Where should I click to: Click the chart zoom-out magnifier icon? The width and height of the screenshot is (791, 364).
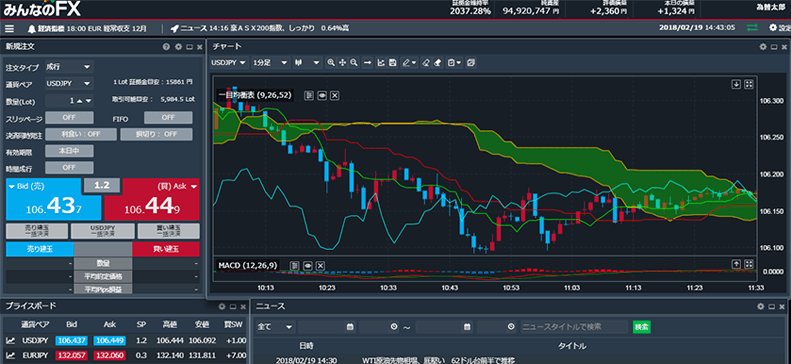[x=354, y=63]
